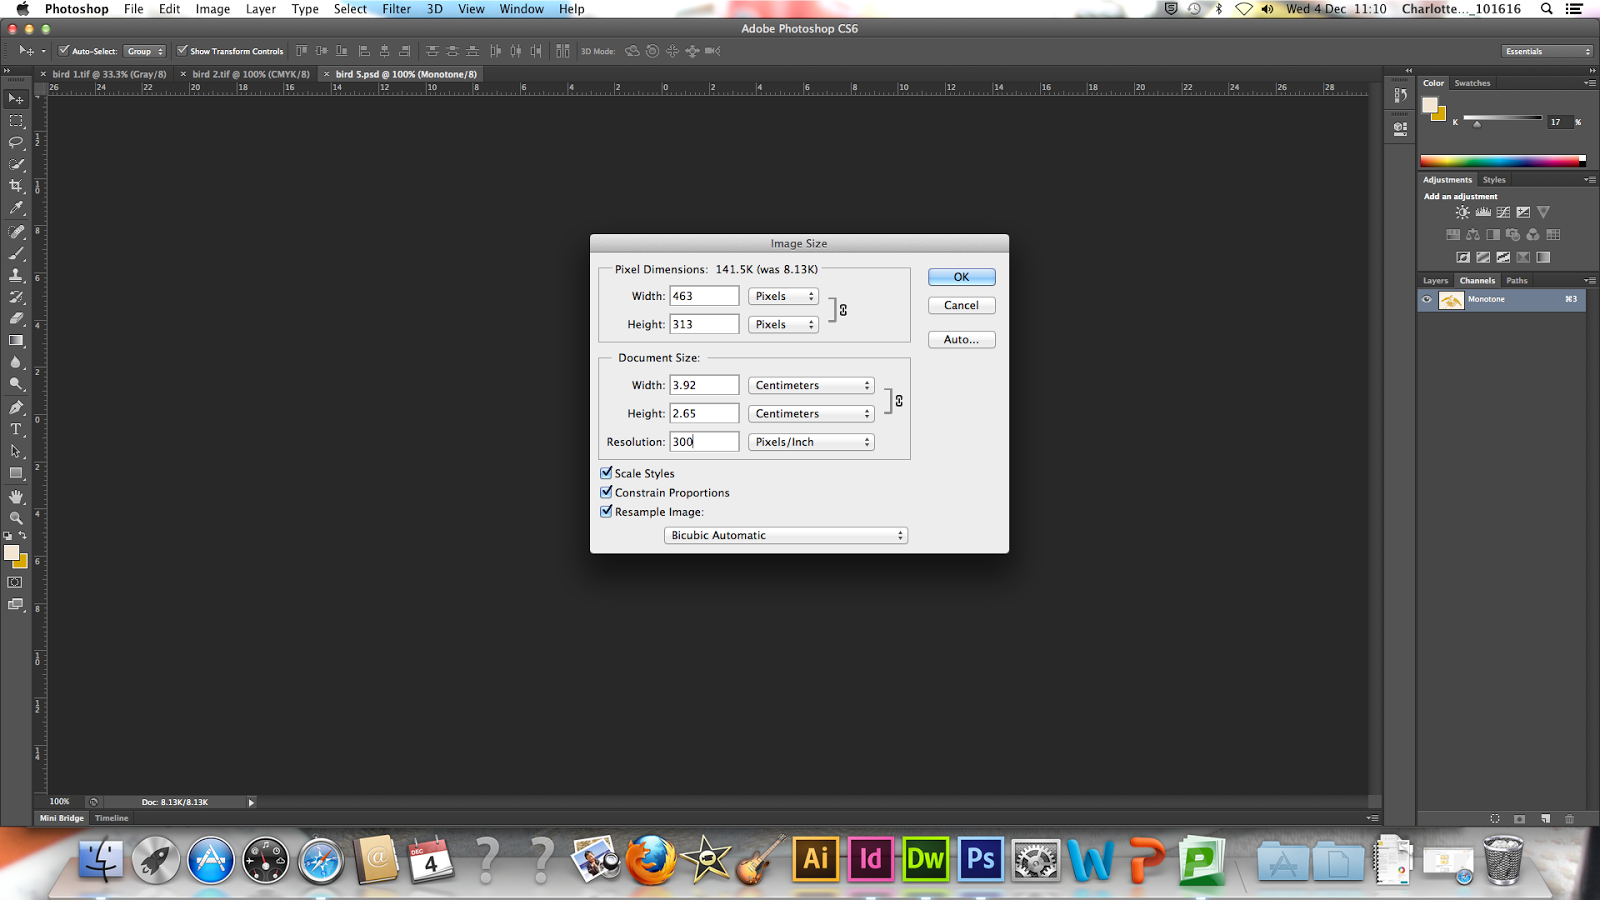Switch to the Layers panel tab

point(1435,281)
